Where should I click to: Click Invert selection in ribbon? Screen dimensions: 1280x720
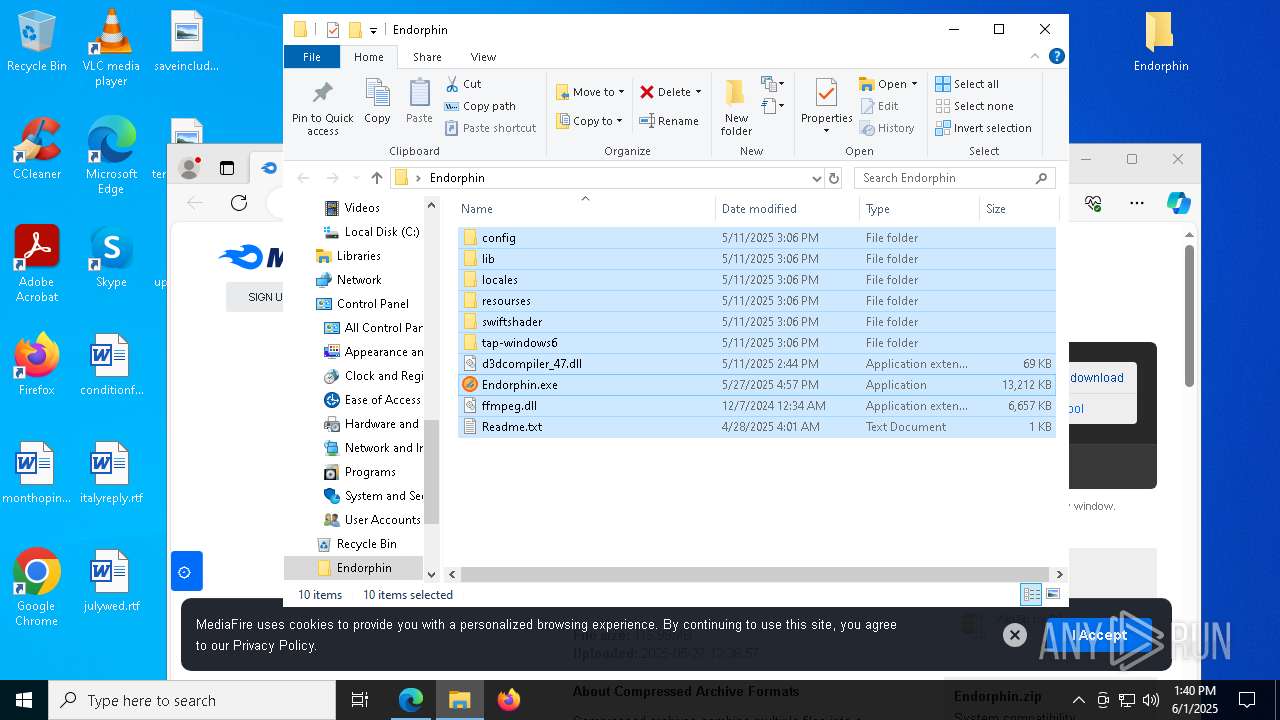tap(984, 128)
